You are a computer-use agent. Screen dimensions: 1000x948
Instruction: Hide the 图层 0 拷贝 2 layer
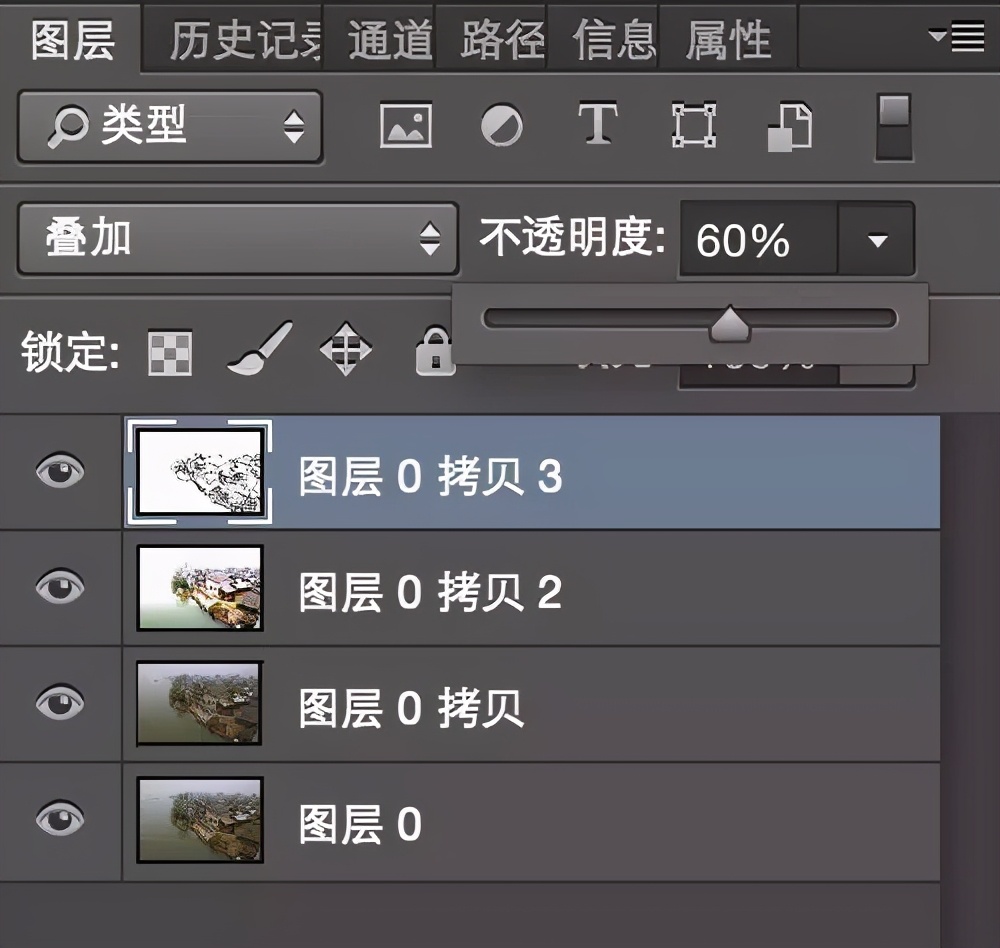click(x=60, y=586)
